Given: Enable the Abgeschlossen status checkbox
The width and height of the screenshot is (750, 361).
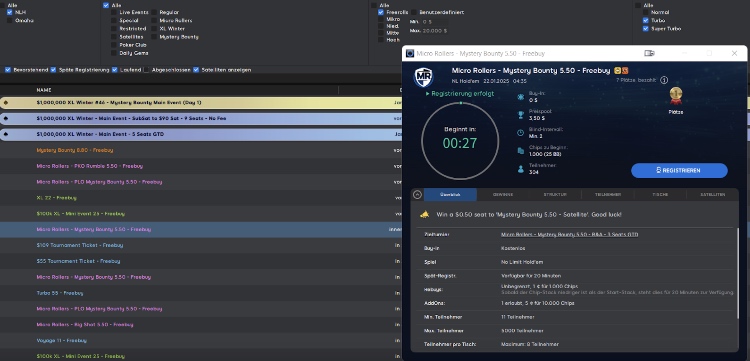Looking at the screenshot, I should 146,70.
